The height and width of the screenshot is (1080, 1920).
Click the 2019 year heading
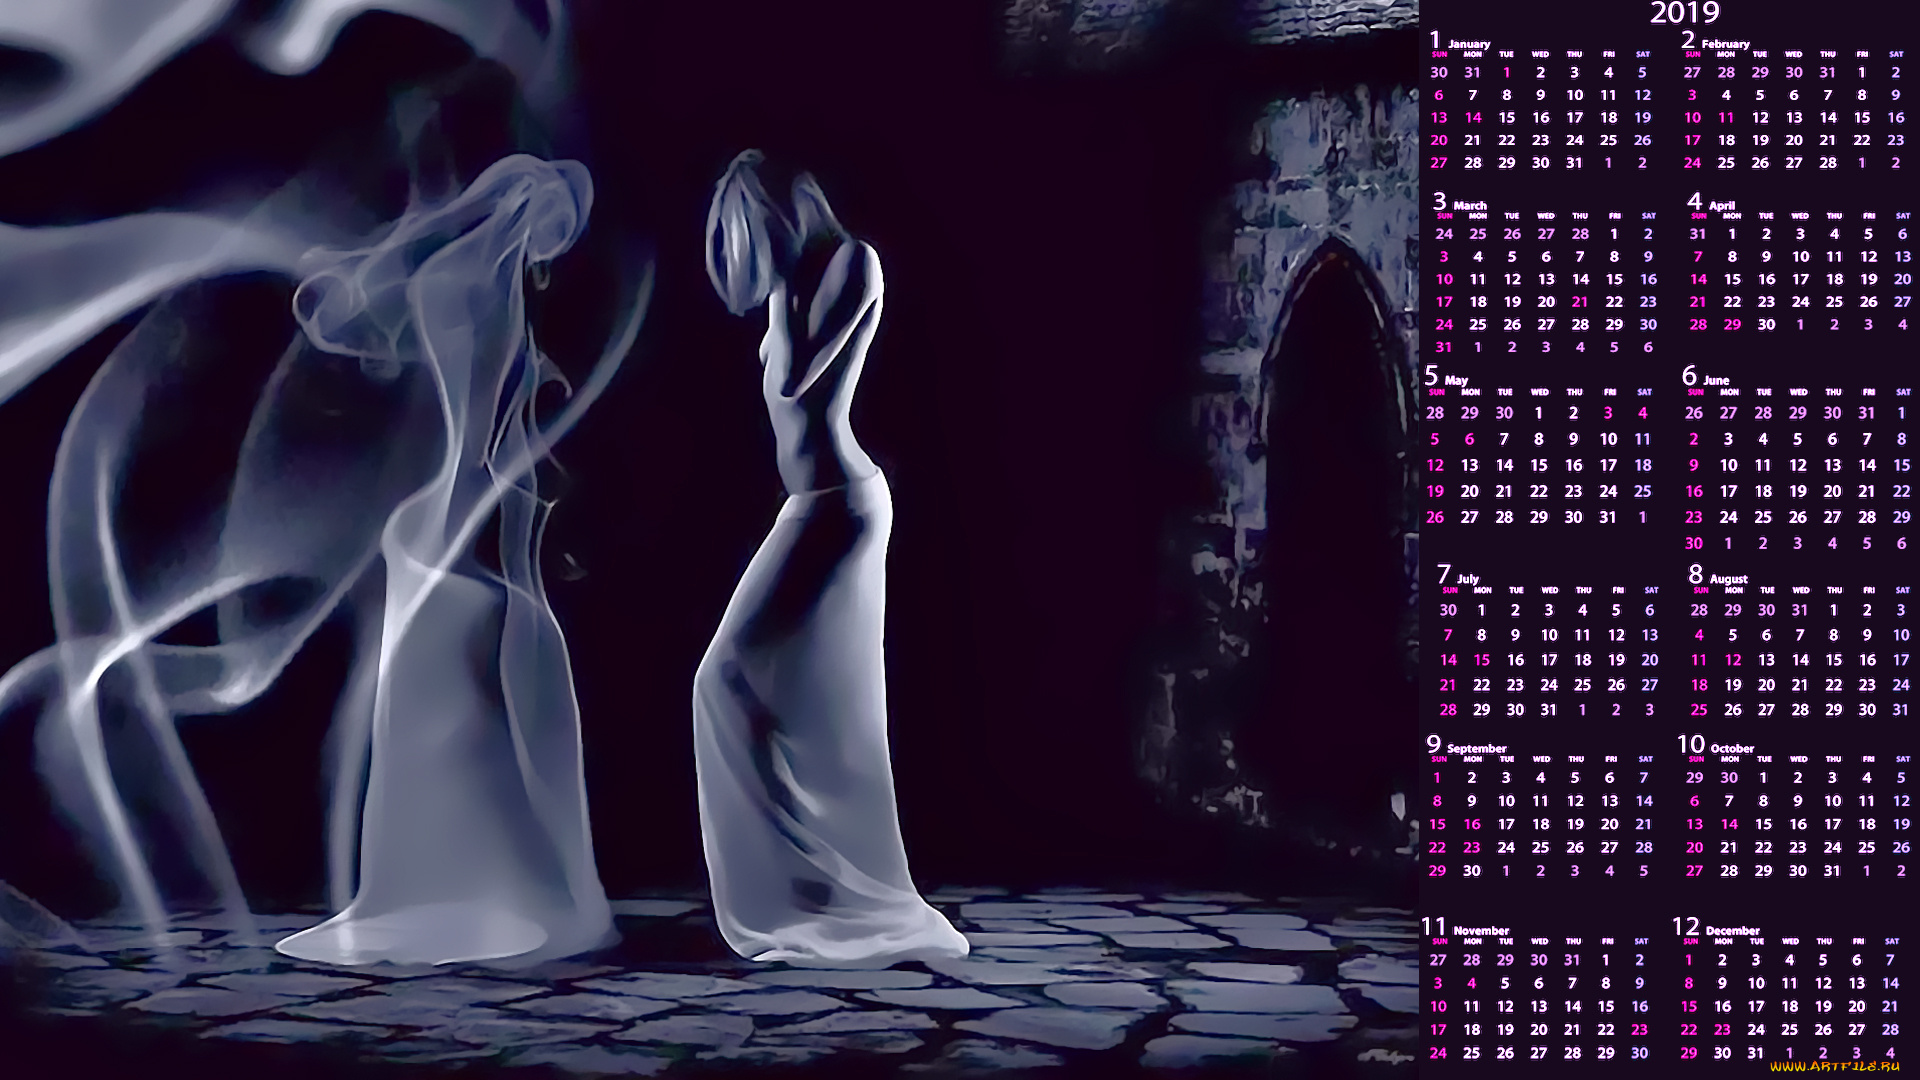pos(1684,13)
